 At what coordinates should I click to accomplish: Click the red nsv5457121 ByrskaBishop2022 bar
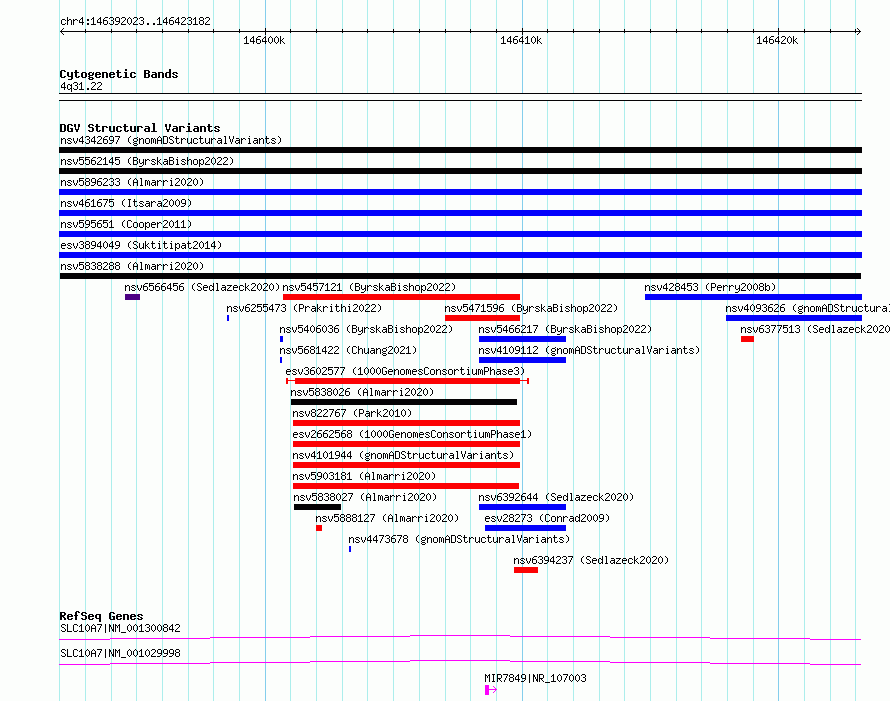point(401,297)
